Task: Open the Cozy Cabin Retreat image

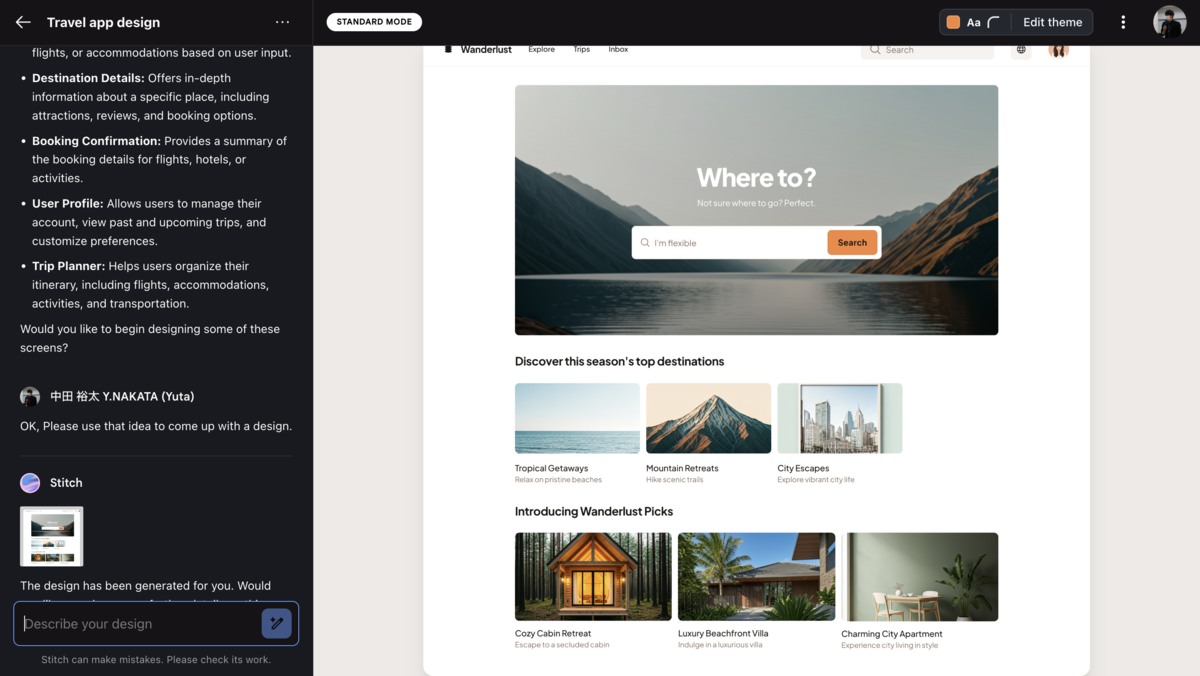Action: tap(593, 576)
